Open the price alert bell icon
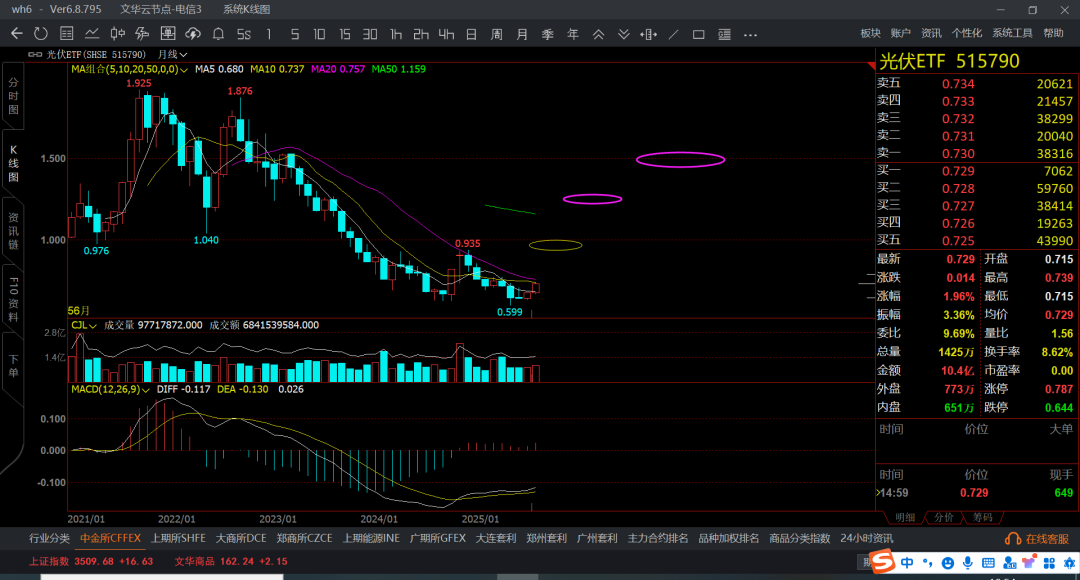 point(218,34)
